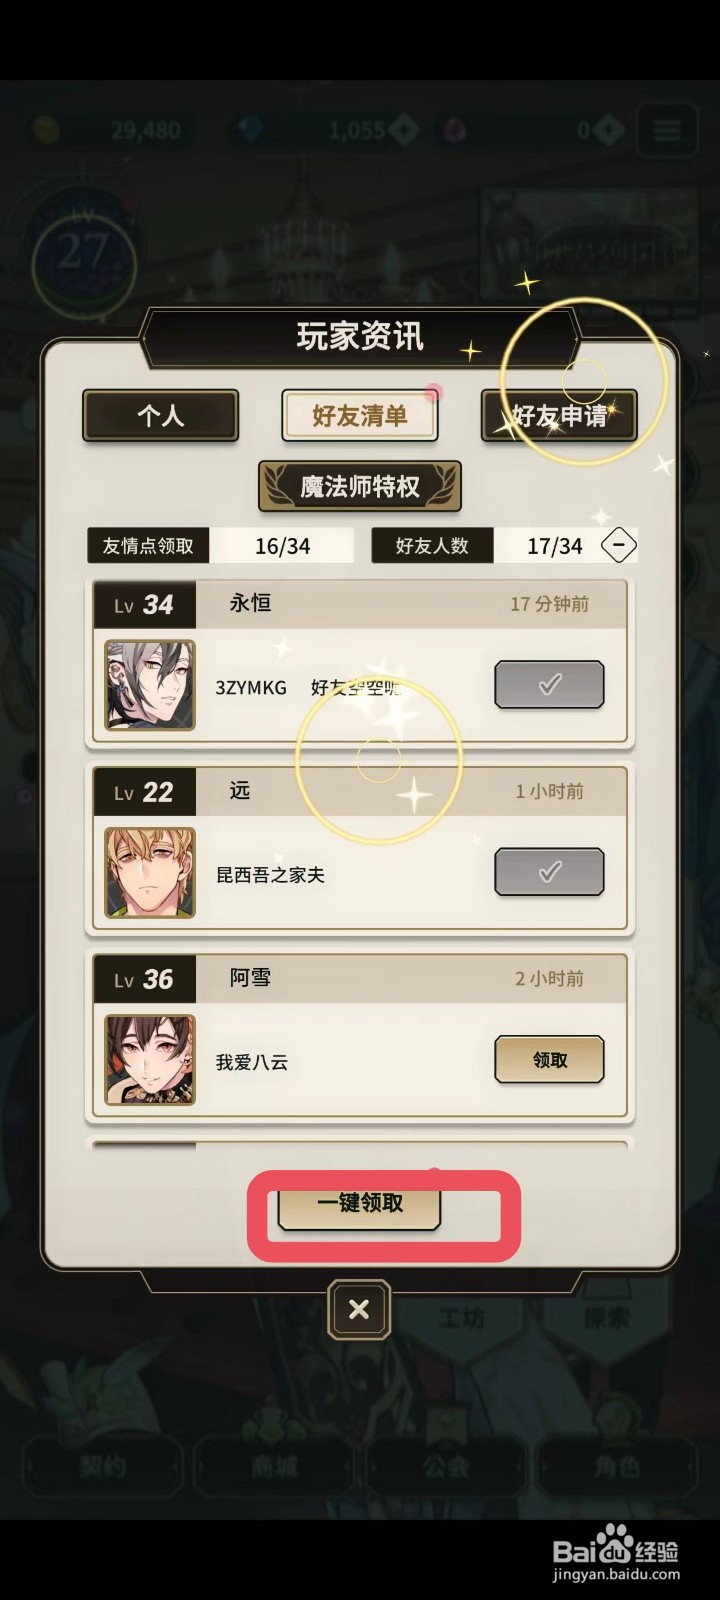The height and width of the screenshot is (1600, 720).
Task: Open the 好友申请 tab
Action: pyautogui.click(x=559, y=415)
